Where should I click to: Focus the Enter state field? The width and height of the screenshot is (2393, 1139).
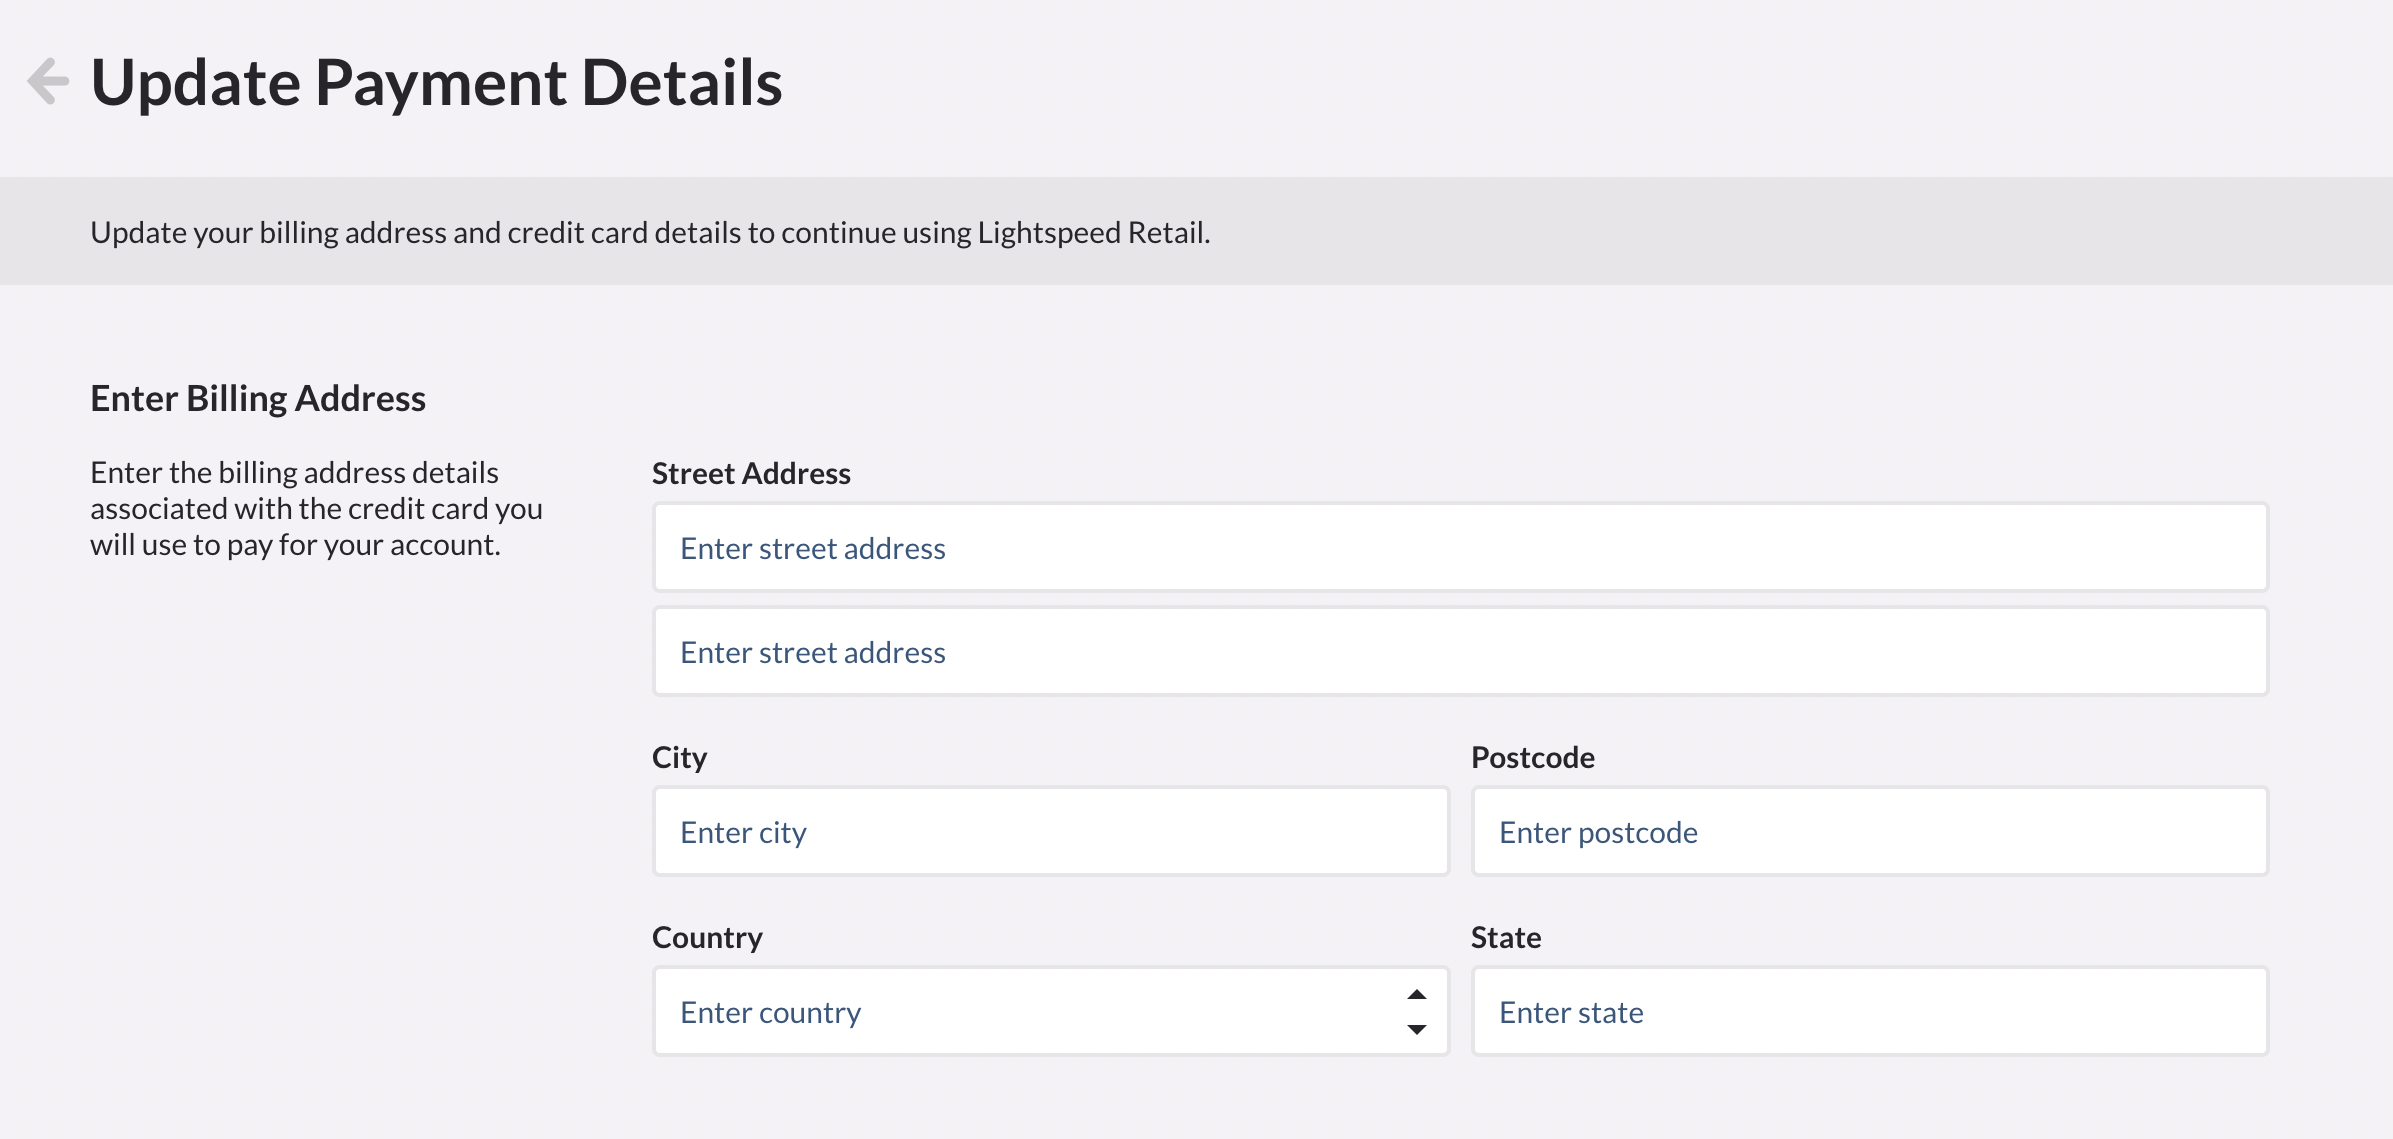(x=1869, y=1011)
